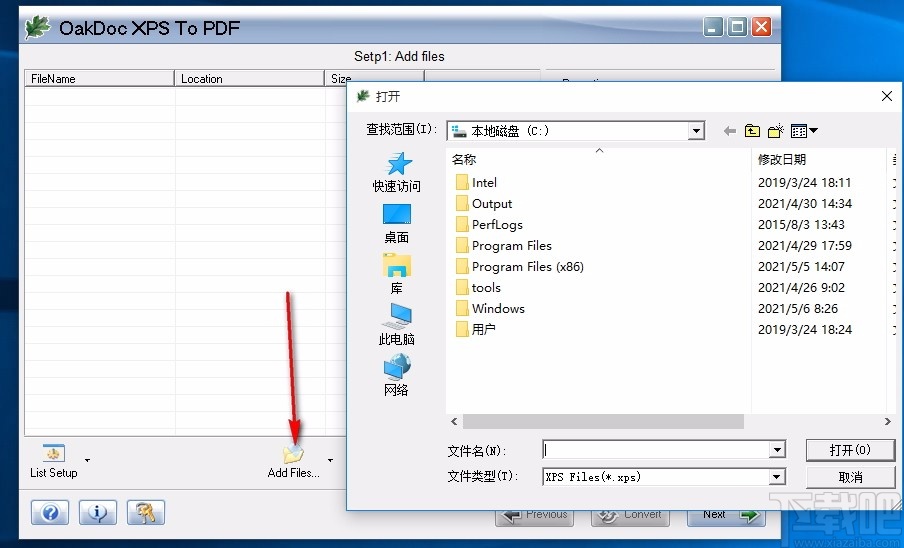
Task: Click the 打开(O) button
Action: [x=850, y=450]
